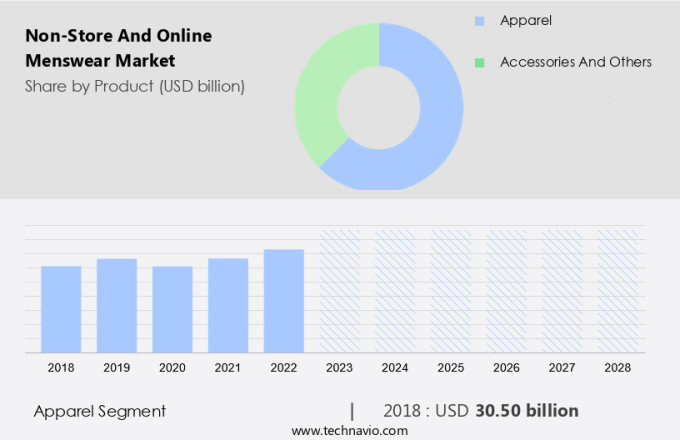Click the green Accessories And Others legend swatch
680x440 pixels.
coord(480,62)
